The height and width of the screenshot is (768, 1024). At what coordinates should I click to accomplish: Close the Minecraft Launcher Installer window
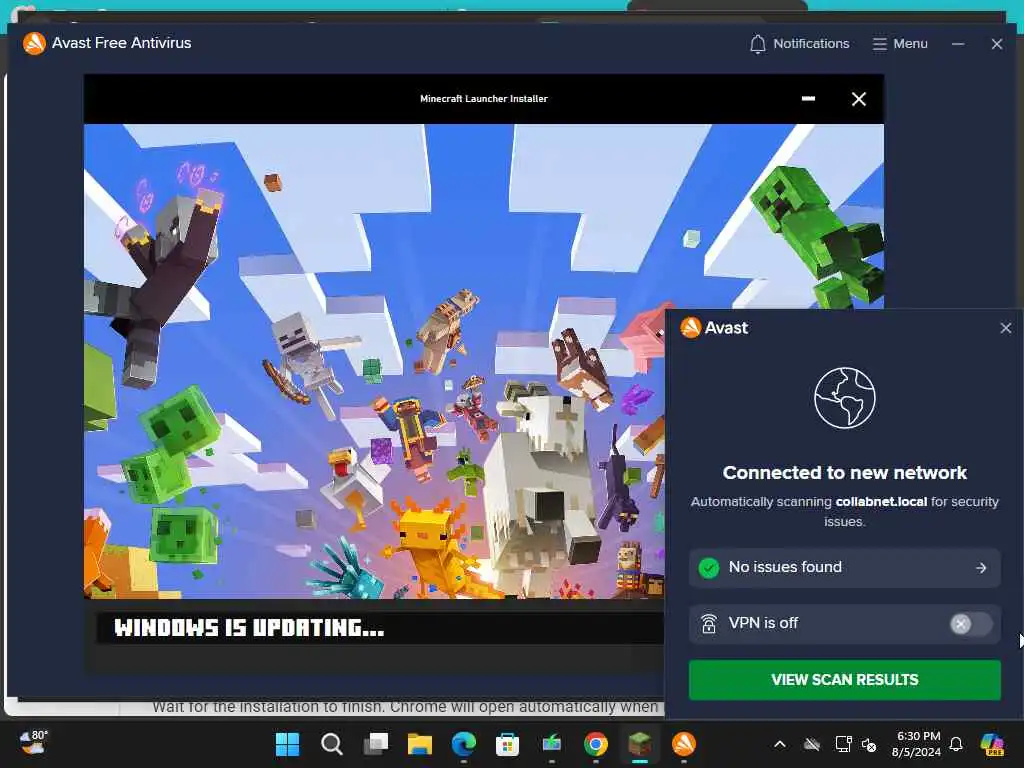(859, 99)
